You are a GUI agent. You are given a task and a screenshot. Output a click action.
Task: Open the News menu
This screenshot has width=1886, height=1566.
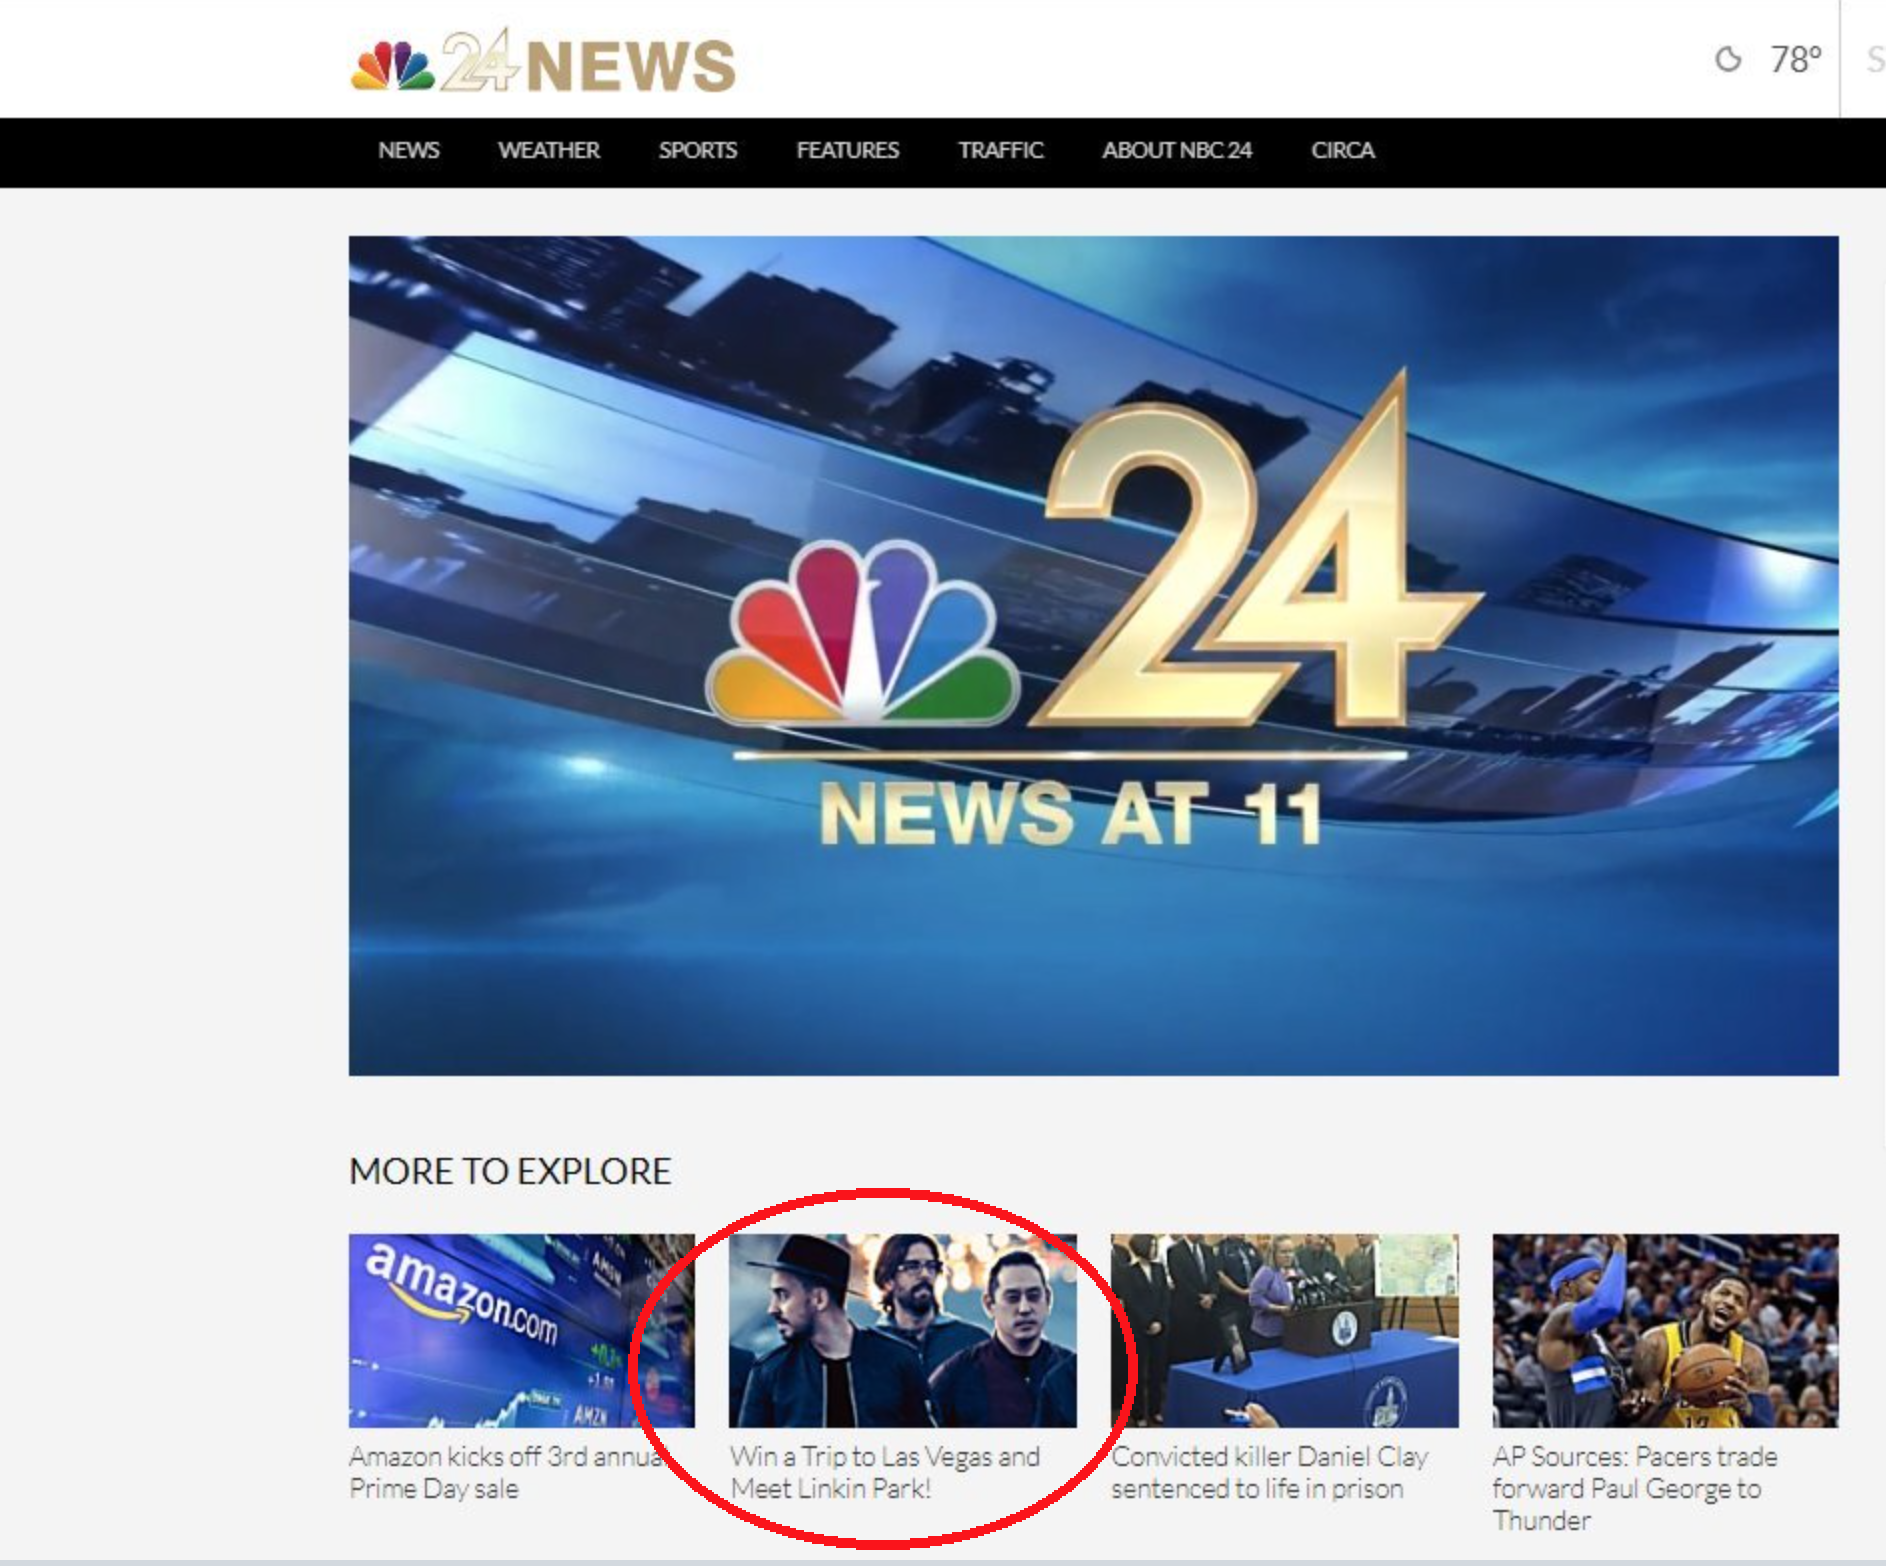pyautogui.click(x=408, y=150)
